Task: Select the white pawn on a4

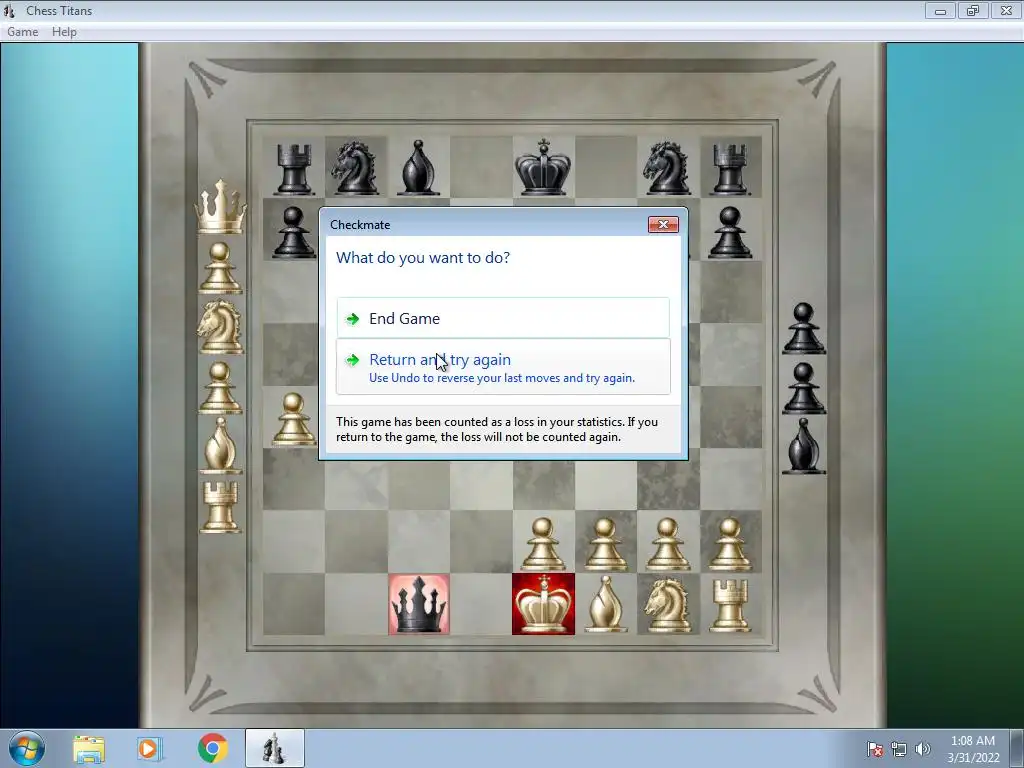Action: [293, 419]
